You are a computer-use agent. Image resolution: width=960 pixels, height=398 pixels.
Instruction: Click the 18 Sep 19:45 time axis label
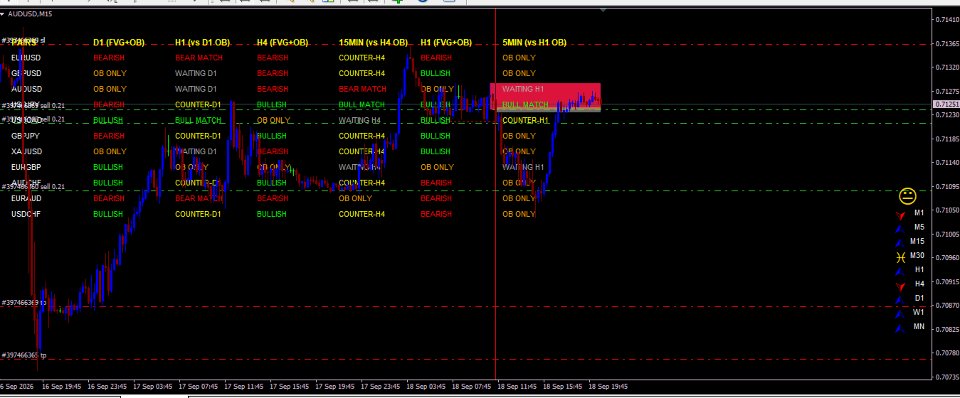point(608,386)
